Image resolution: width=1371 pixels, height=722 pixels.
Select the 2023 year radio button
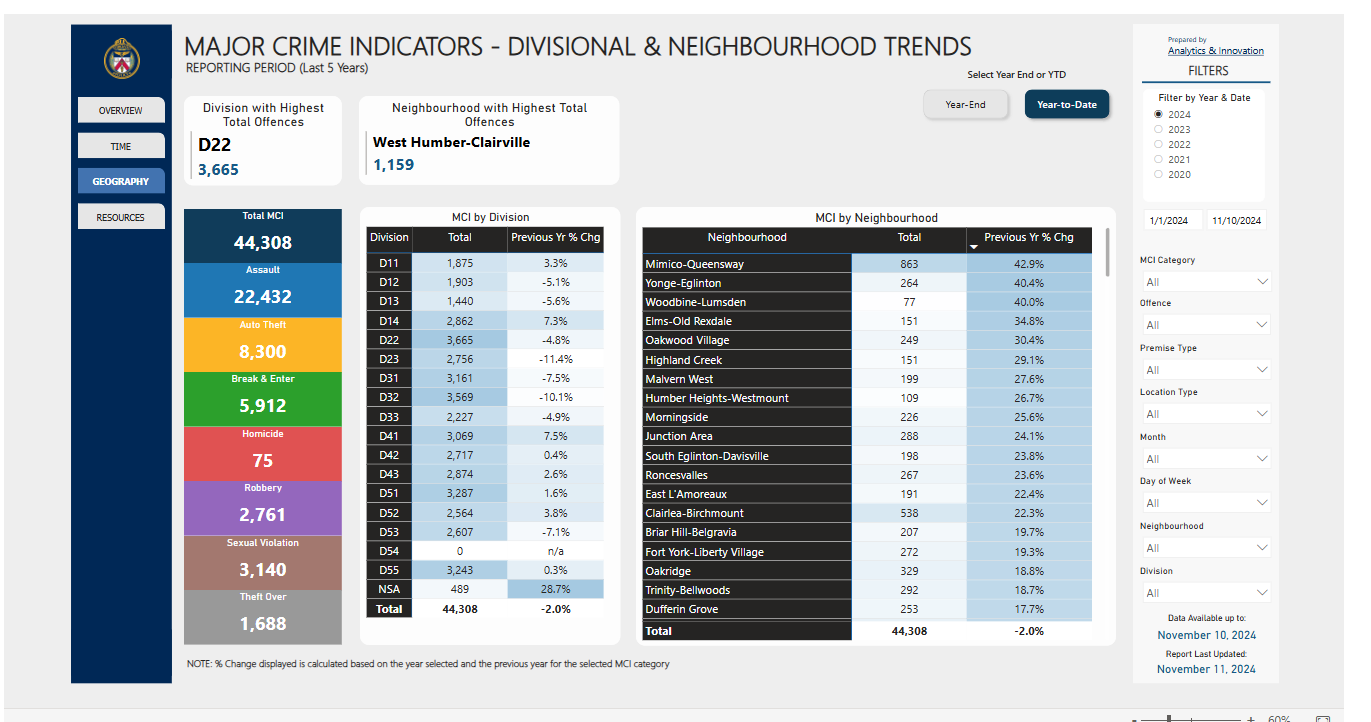(x=1159, y=129)
